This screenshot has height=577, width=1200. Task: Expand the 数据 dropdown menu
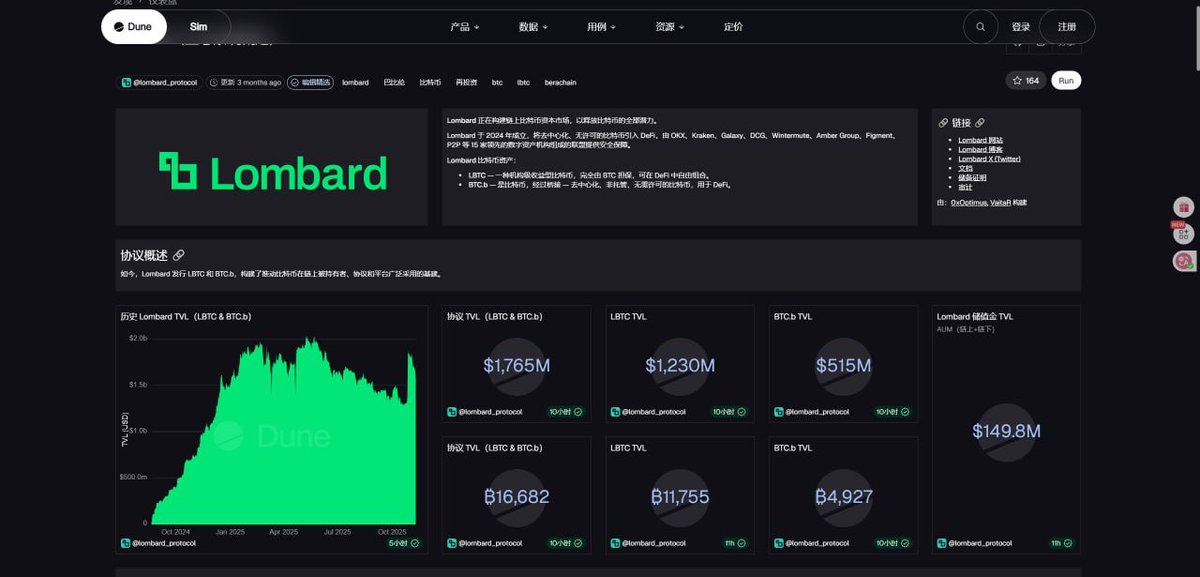click(x=533, y=27)
